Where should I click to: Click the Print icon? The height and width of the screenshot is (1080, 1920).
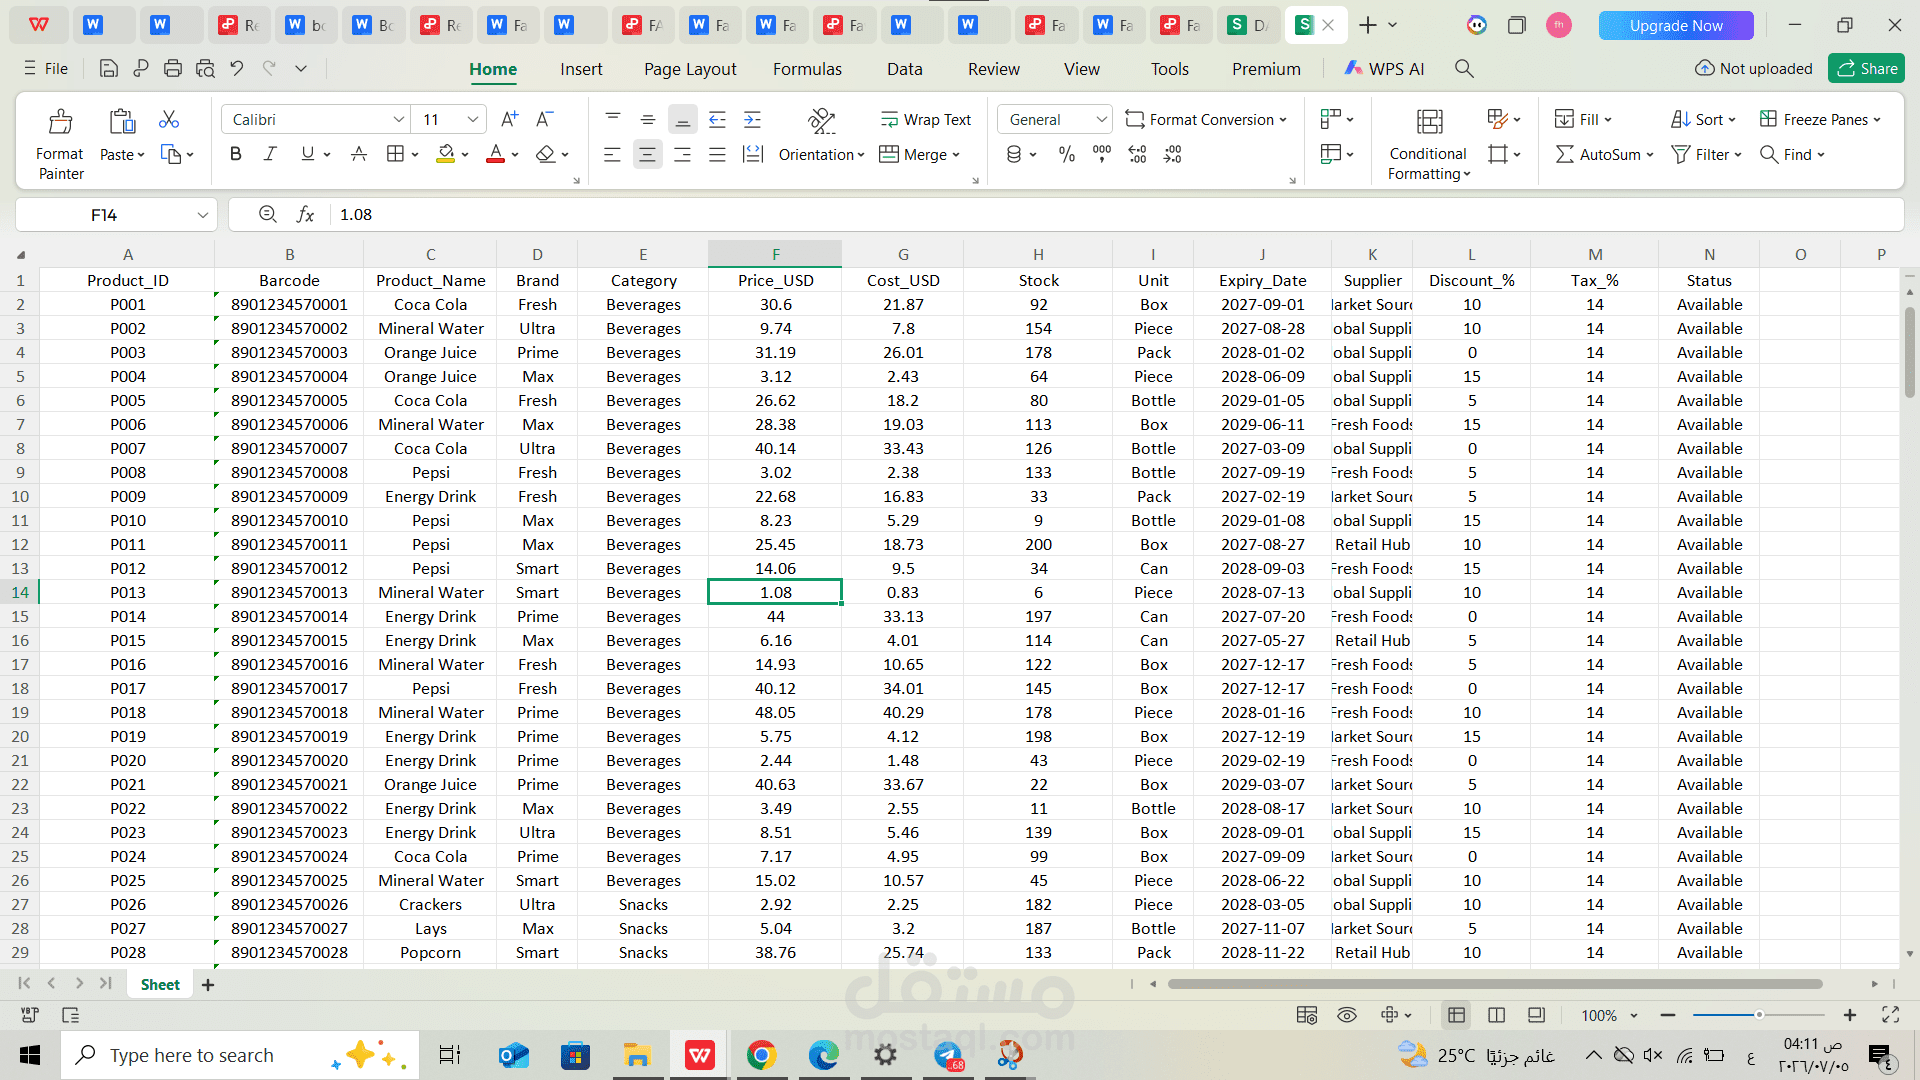(x=173, y=69)
